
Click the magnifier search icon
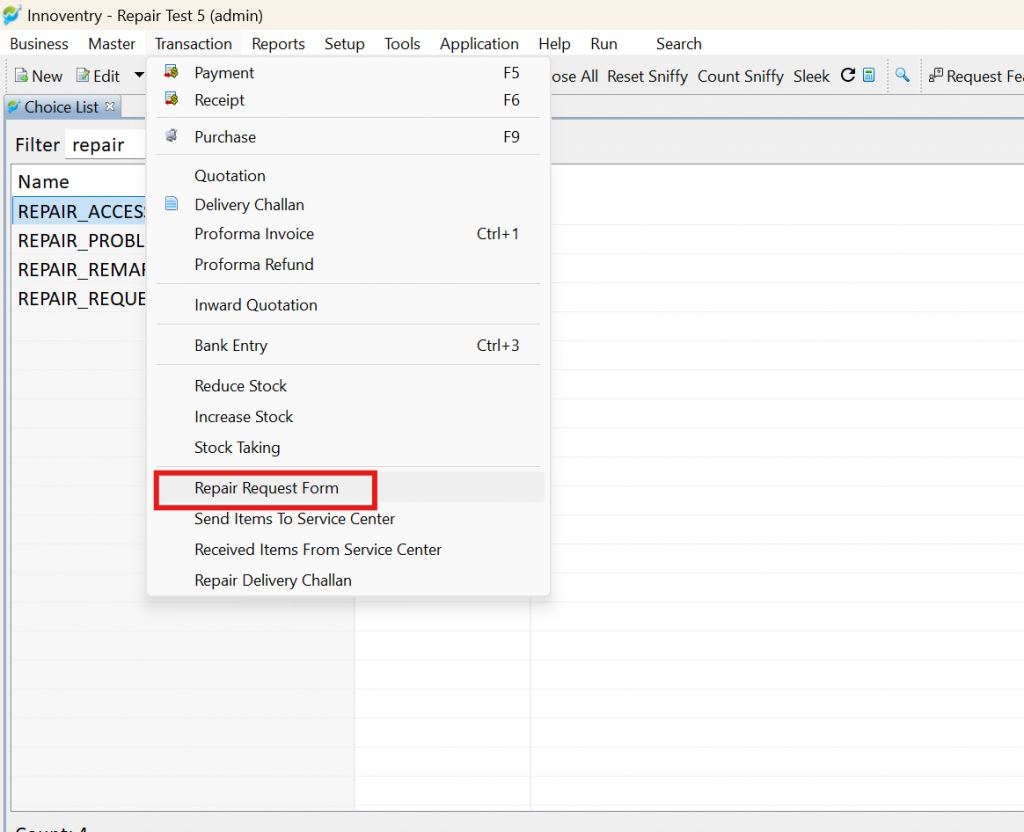tap(902, 76)
